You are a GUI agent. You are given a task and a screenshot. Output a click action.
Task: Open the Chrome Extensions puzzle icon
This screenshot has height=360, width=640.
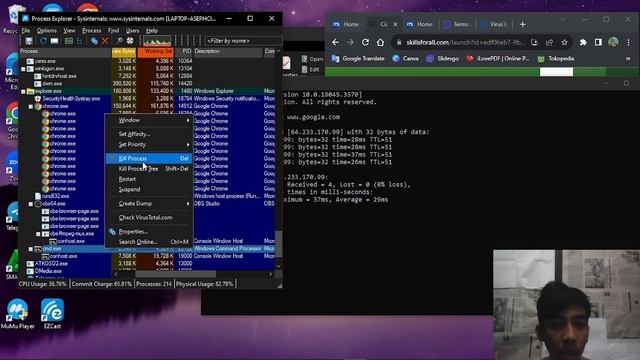pyautogui.click(x=583, y=42)
